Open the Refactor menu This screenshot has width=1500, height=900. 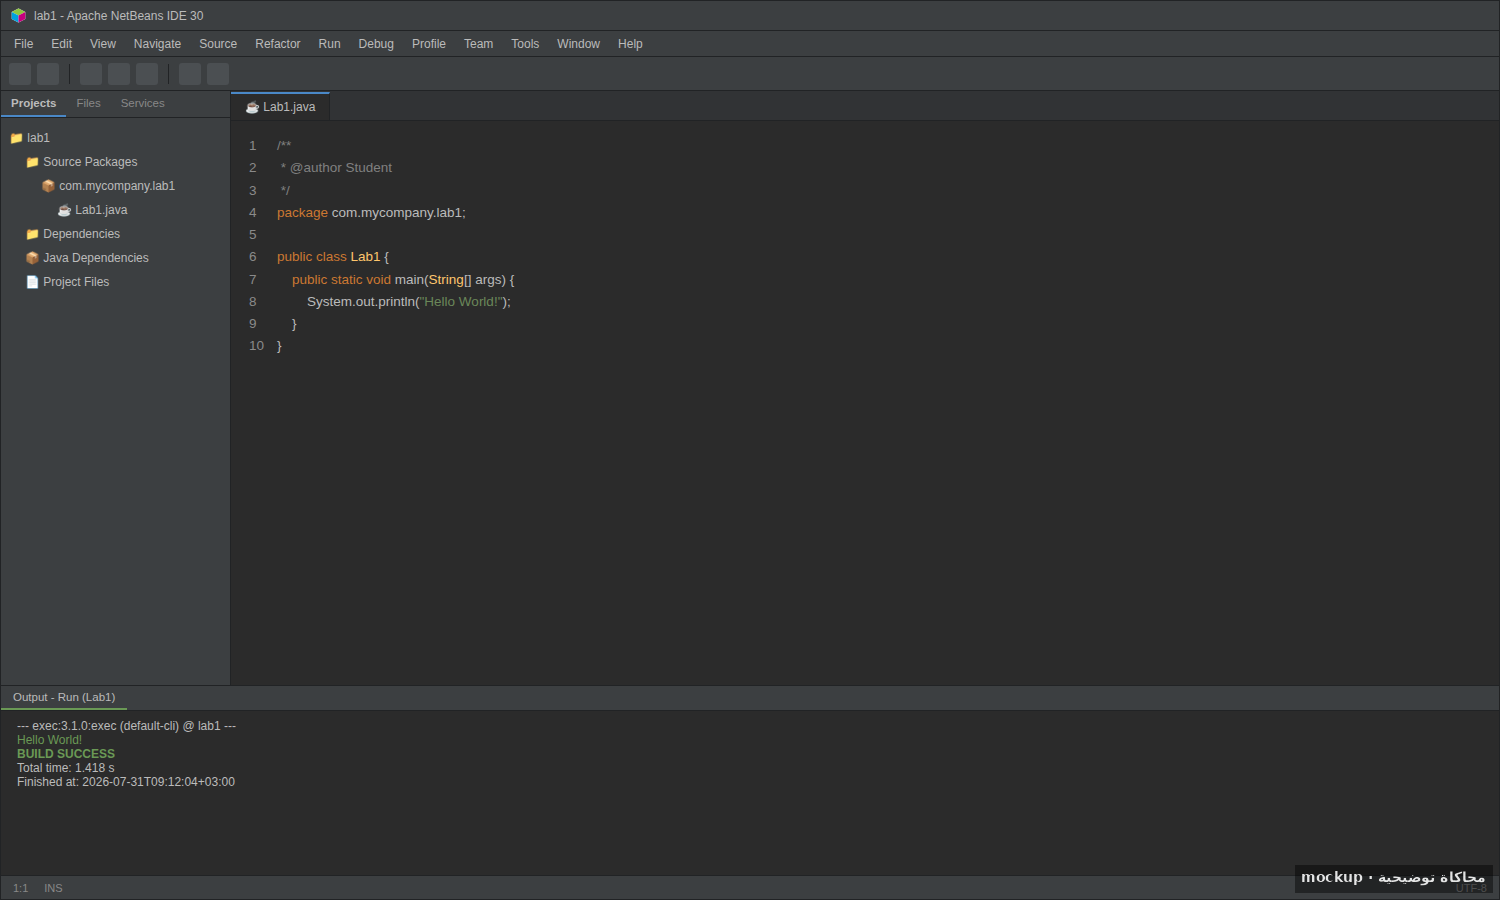coord(278,44)
